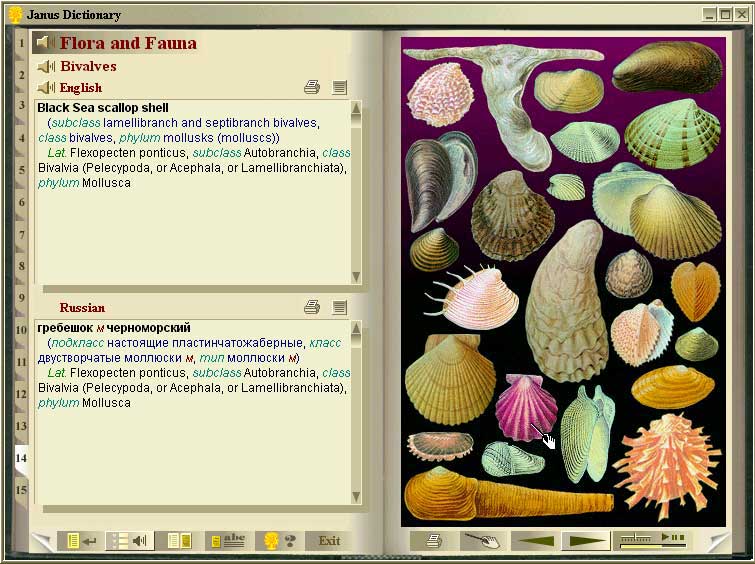Image resolution: width=755 pixels, height=564 pixels.
Task: Play audio for Flora and Fauna heading
Action: coord(45,43)
